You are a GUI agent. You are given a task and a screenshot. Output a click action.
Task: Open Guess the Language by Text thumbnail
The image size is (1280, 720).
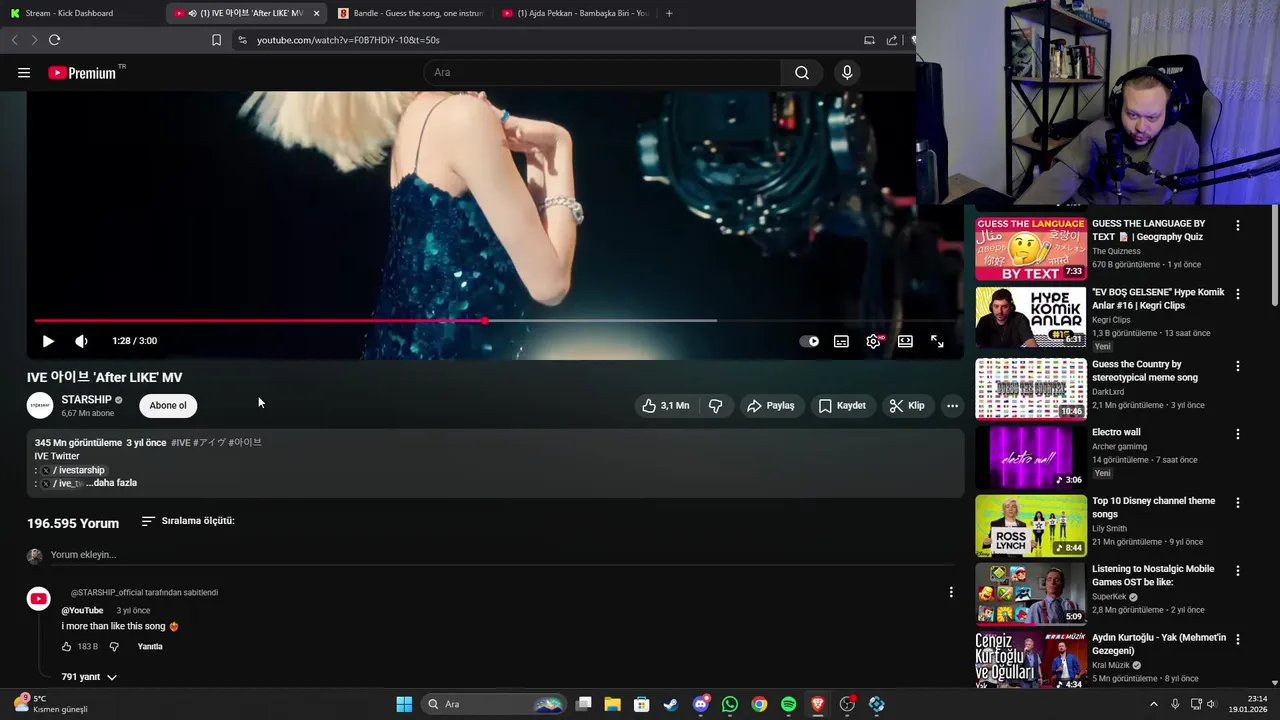tap(1030, 249)
